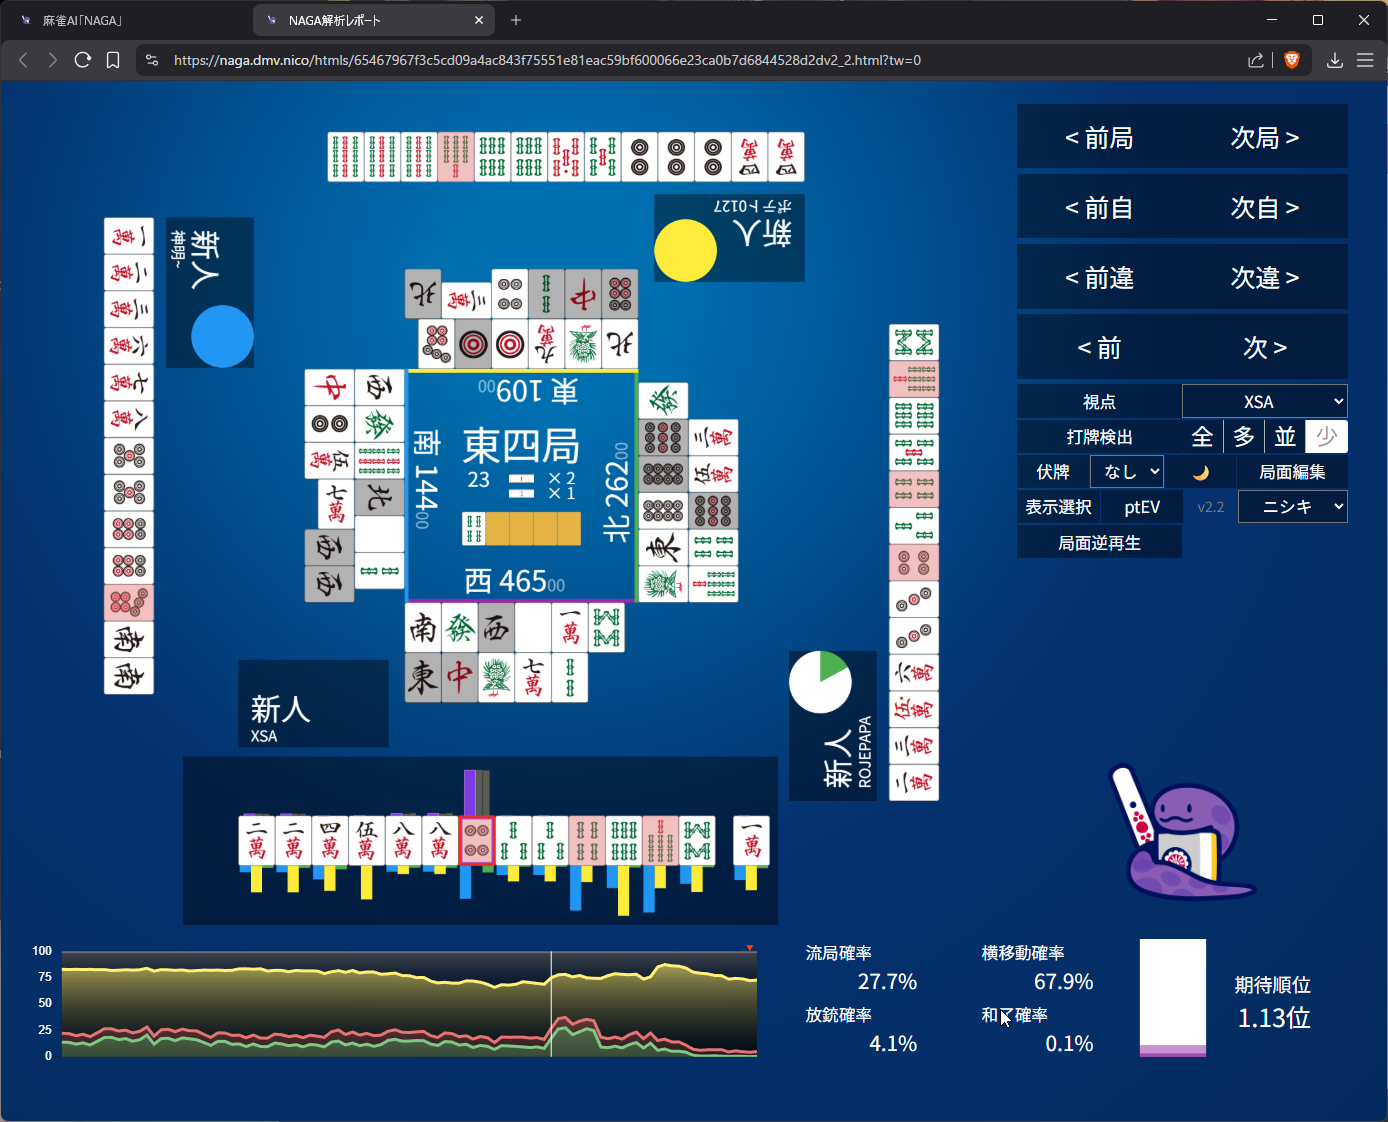The height and width of the screenshot is (1122, 1388).
Task: Open a new tab with the plus icon
Action: (x=516, y=20)
